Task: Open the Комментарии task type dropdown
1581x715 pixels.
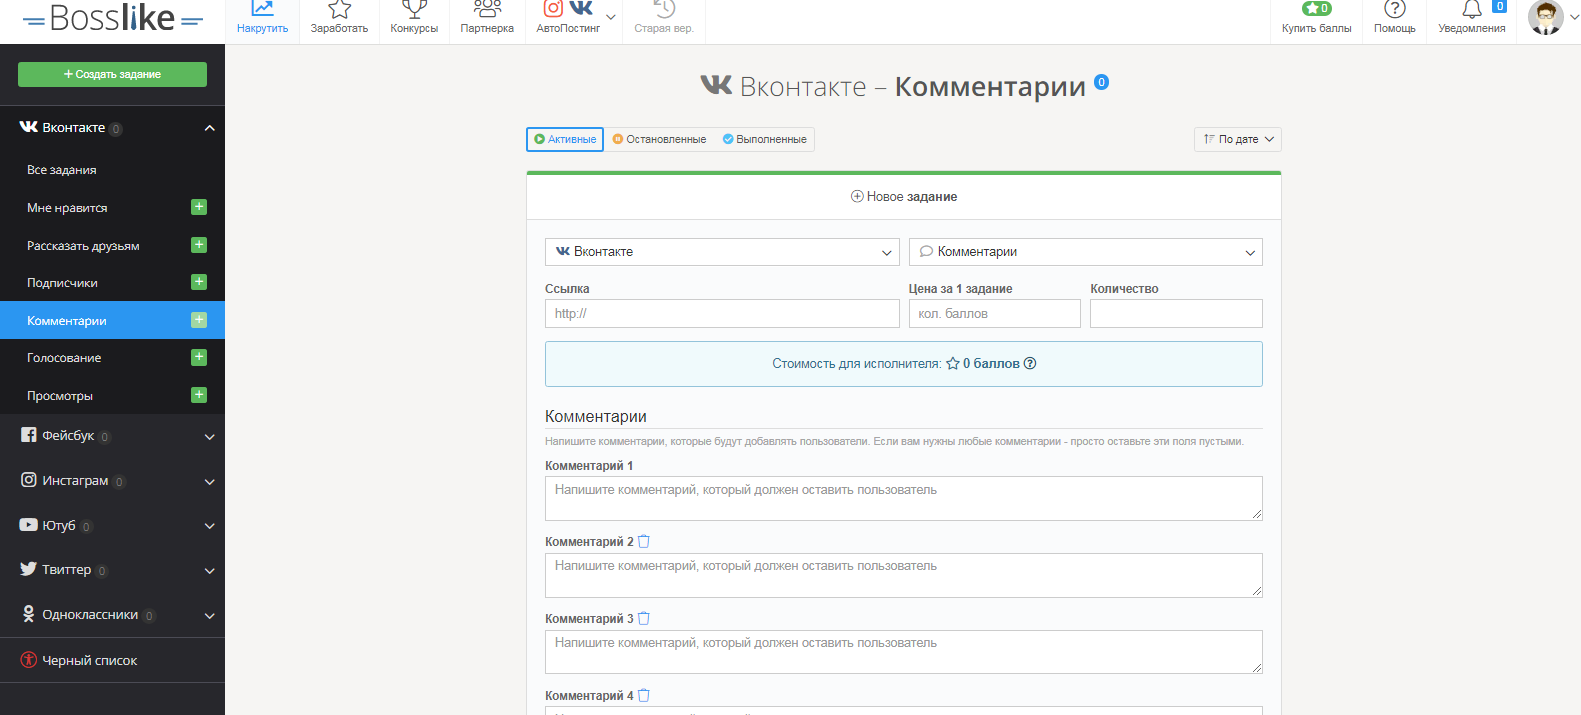Action: [1085, 252]
